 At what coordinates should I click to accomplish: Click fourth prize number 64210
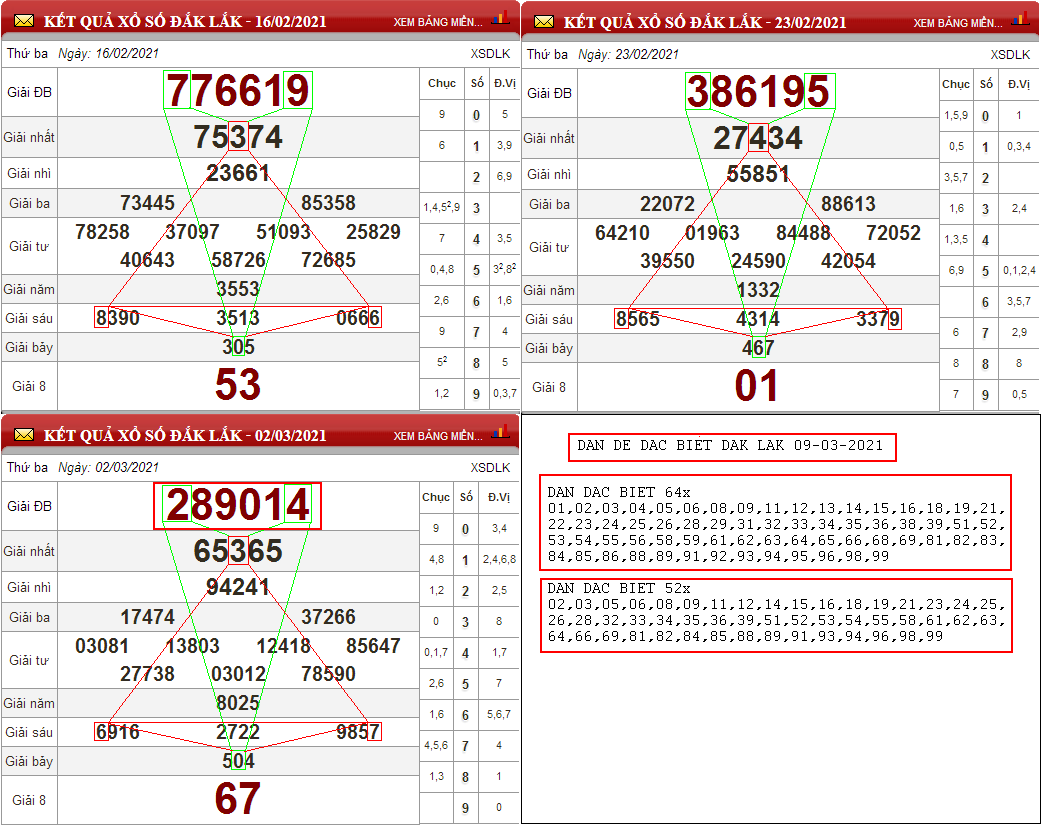pyautogui.click(x=623, y=233)
